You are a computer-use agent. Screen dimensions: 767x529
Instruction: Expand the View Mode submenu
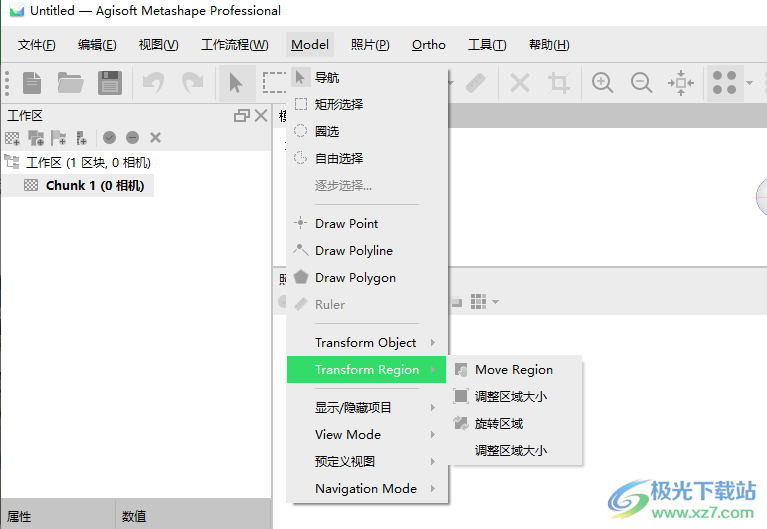pos(367,435)
